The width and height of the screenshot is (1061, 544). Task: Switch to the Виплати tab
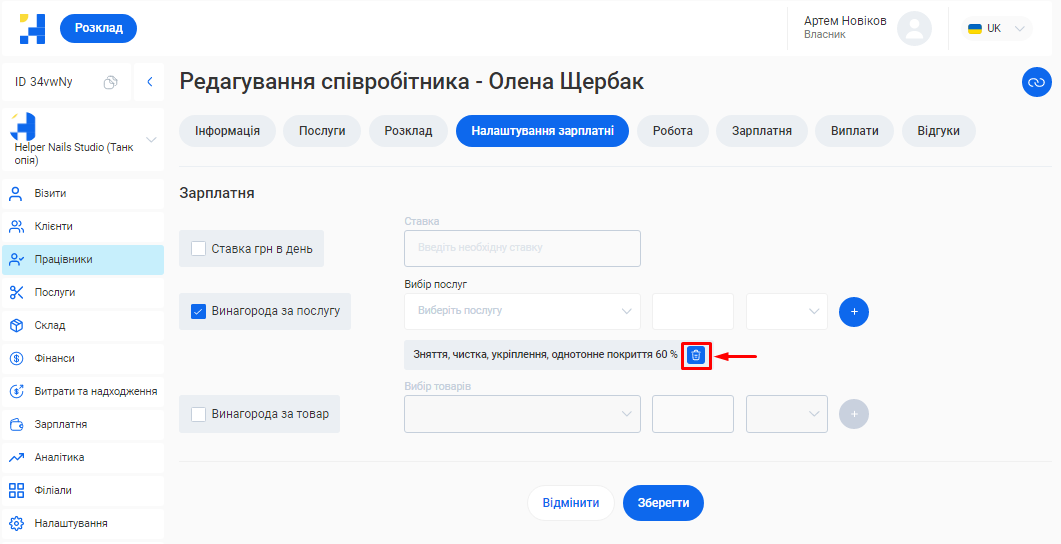tap(854, 131)
